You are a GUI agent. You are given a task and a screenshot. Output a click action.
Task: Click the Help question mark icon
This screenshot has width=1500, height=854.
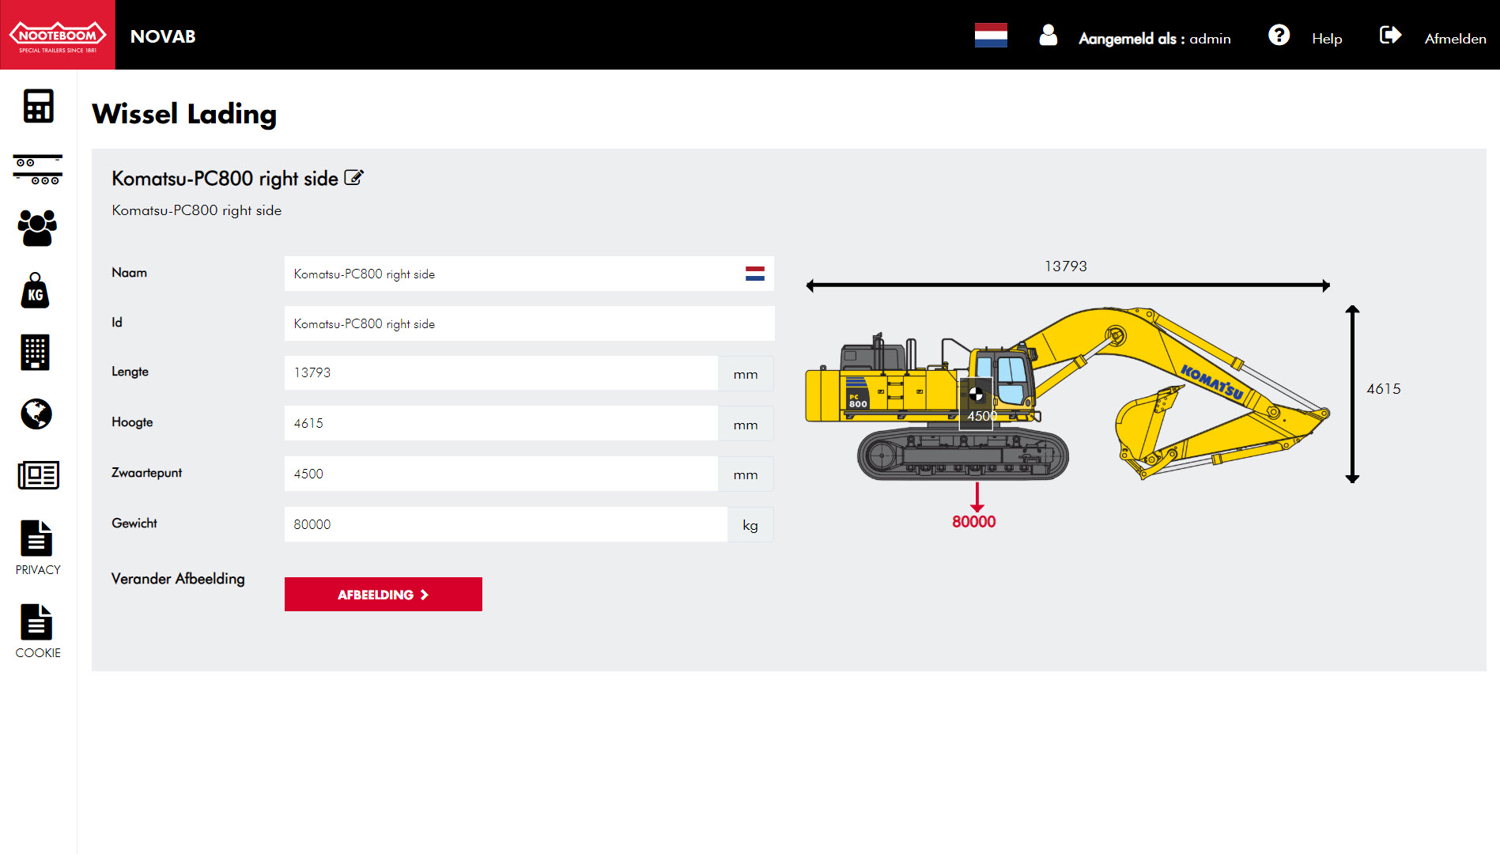pos(1279,36)
